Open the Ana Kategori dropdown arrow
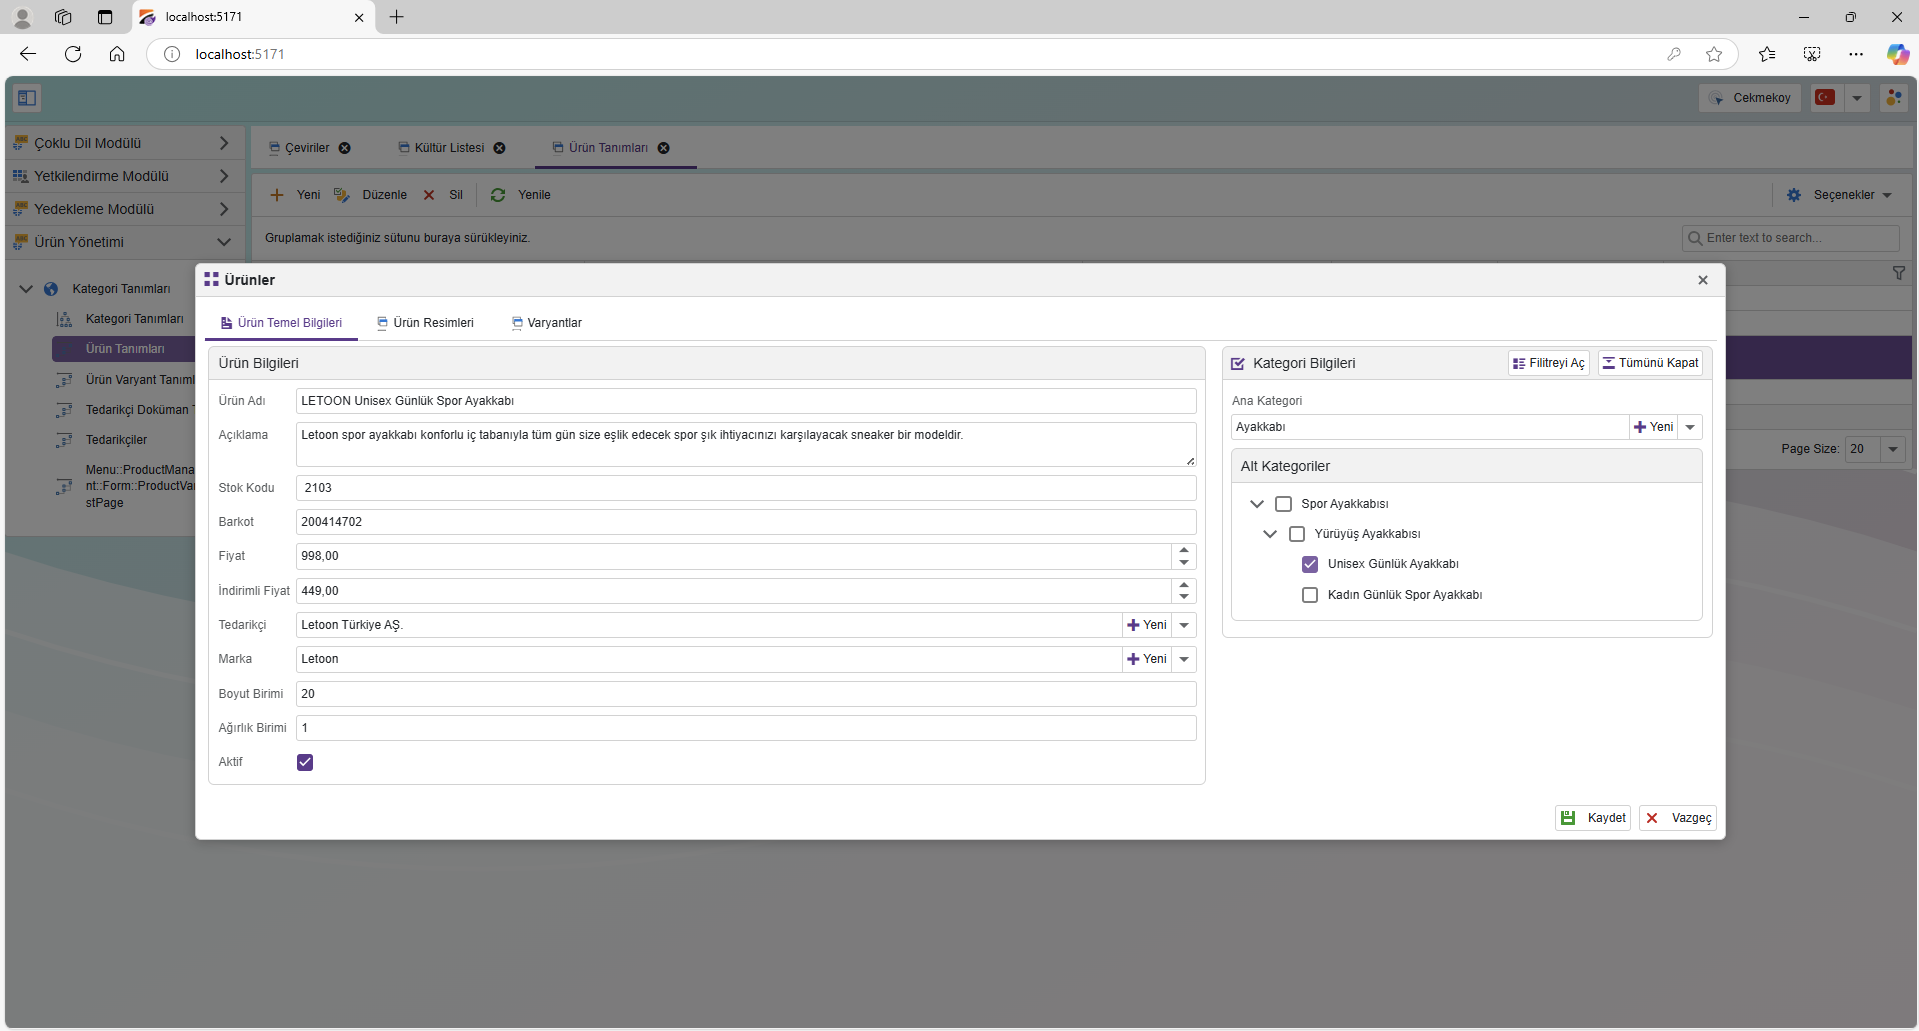This screenshot has width=1919, height=1031. pos(1690,427)
